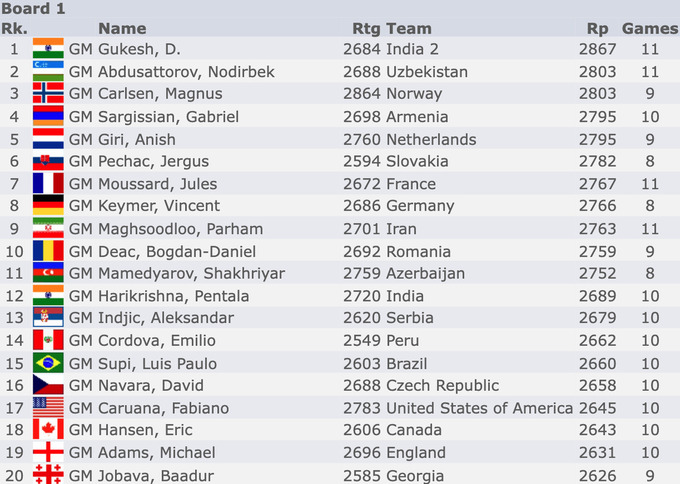Click the Canada flag beside Hansen, Eric
Viewport: 680px width, 484px height.
[x=48, y=429]
